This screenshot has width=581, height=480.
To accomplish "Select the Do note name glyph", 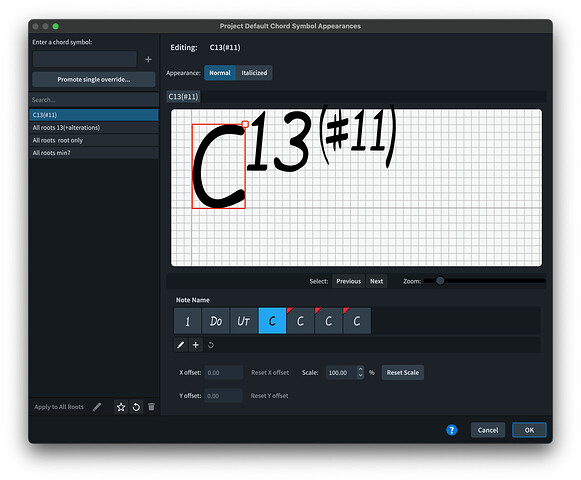I will click(216, 321).
